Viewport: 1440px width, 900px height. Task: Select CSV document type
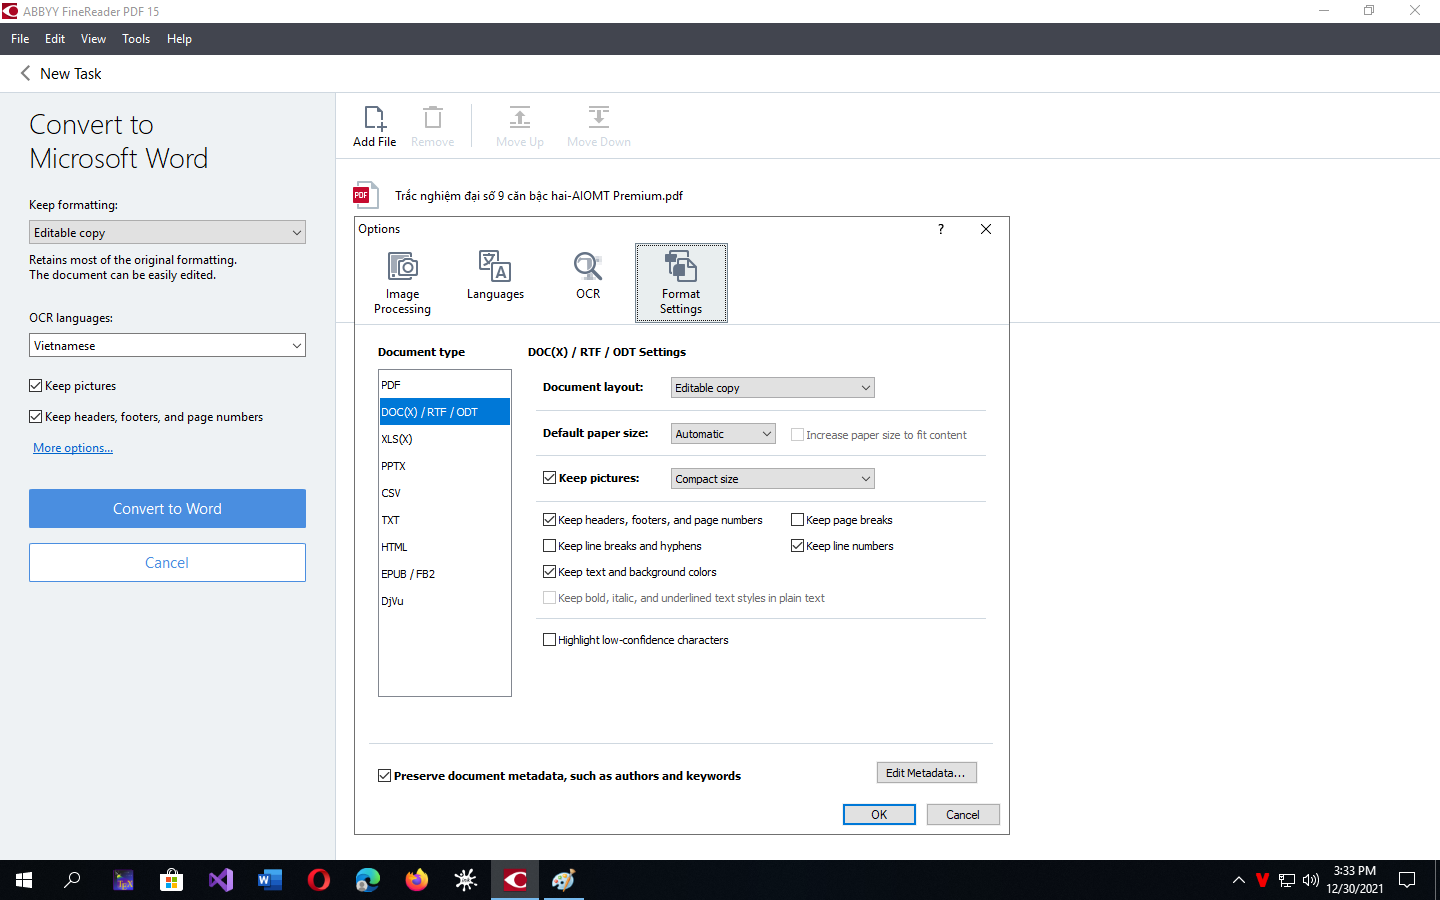444,493
